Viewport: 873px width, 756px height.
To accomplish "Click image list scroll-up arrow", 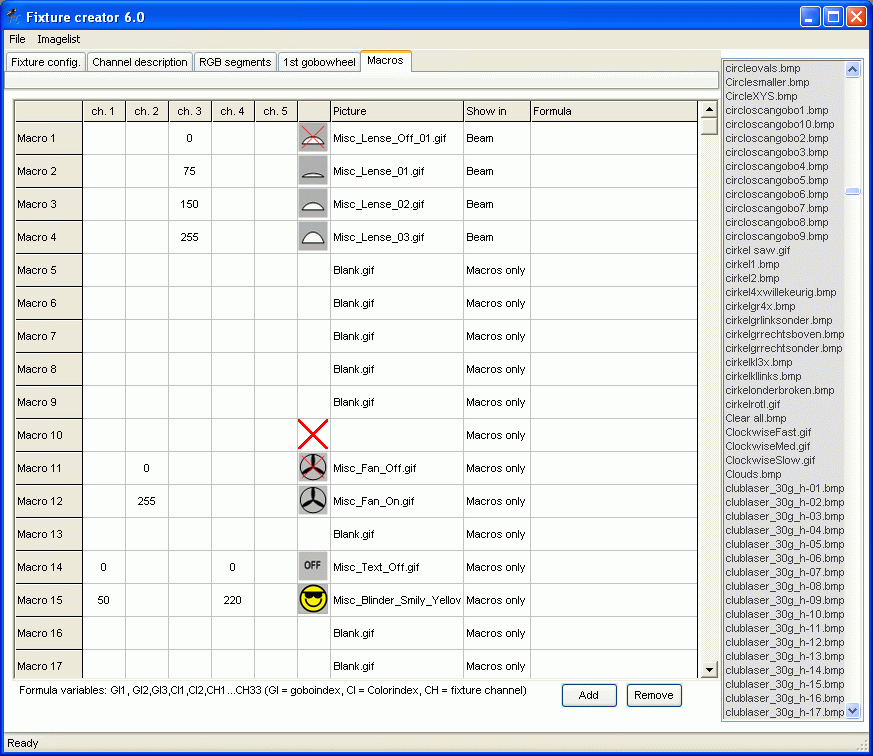I will (x=852, y=69).
